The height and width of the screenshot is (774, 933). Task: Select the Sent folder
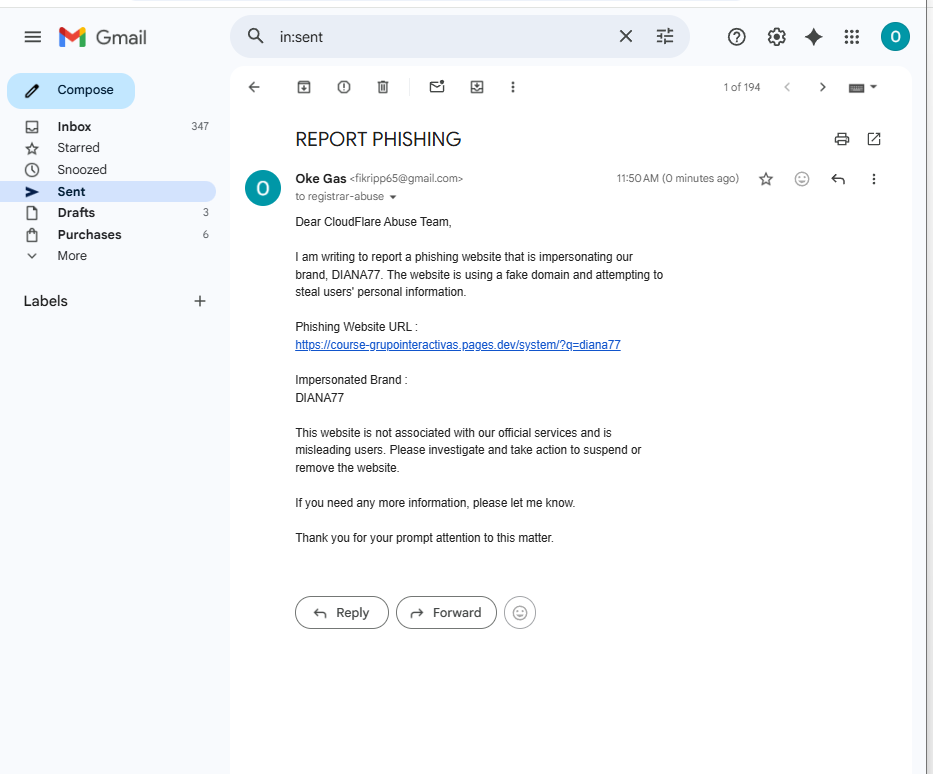pos(108,192)
